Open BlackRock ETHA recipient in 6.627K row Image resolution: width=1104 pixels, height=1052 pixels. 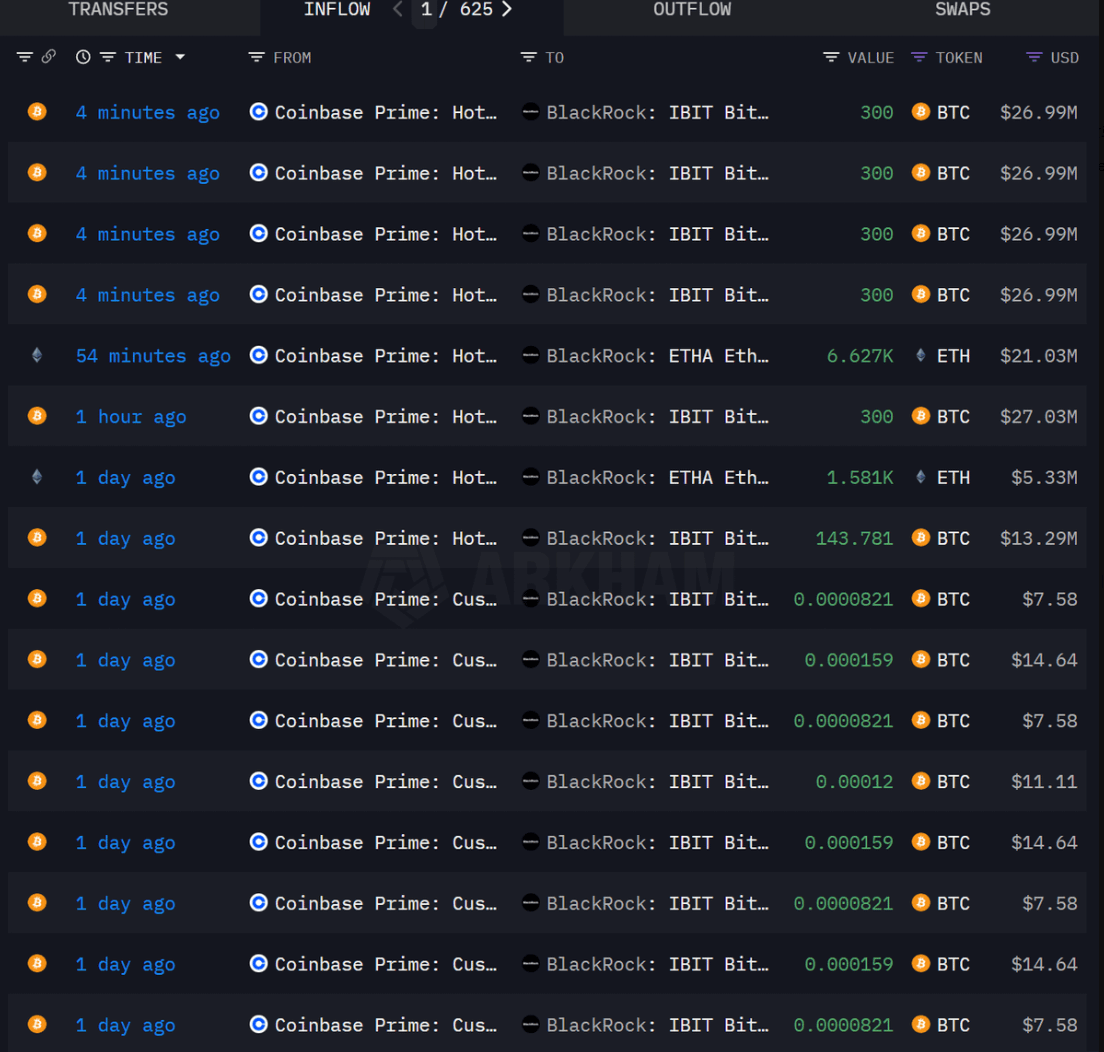point(658,356)
